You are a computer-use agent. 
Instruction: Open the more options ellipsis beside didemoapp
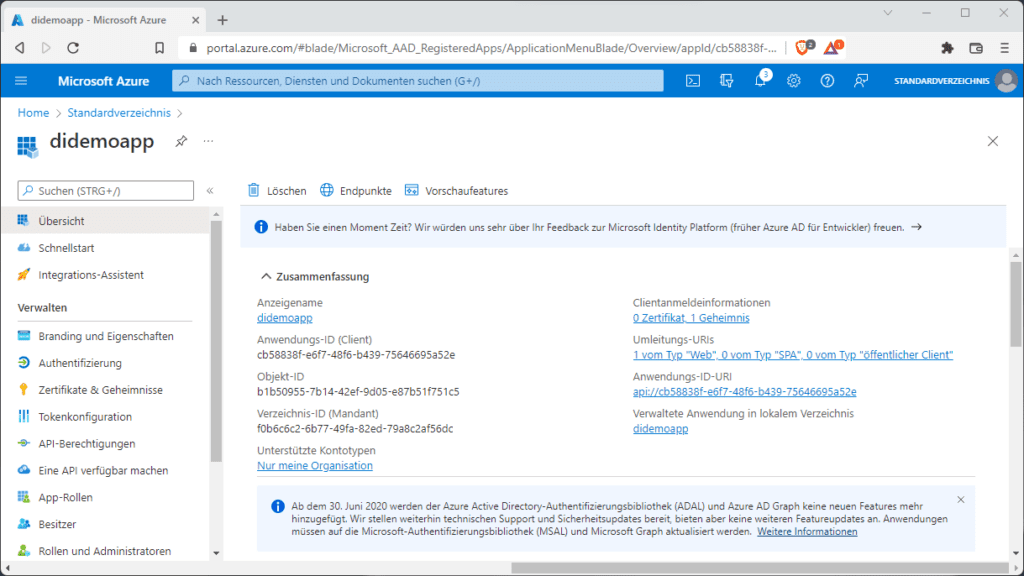point(208,141)
